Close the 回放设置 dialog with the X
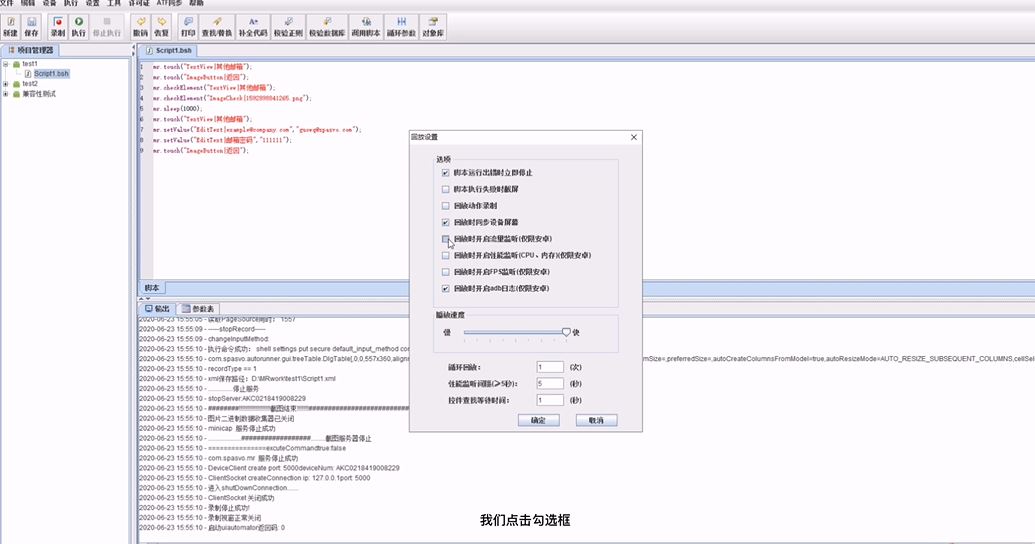This screenshot has height=544, width=1035. [634, 137]
